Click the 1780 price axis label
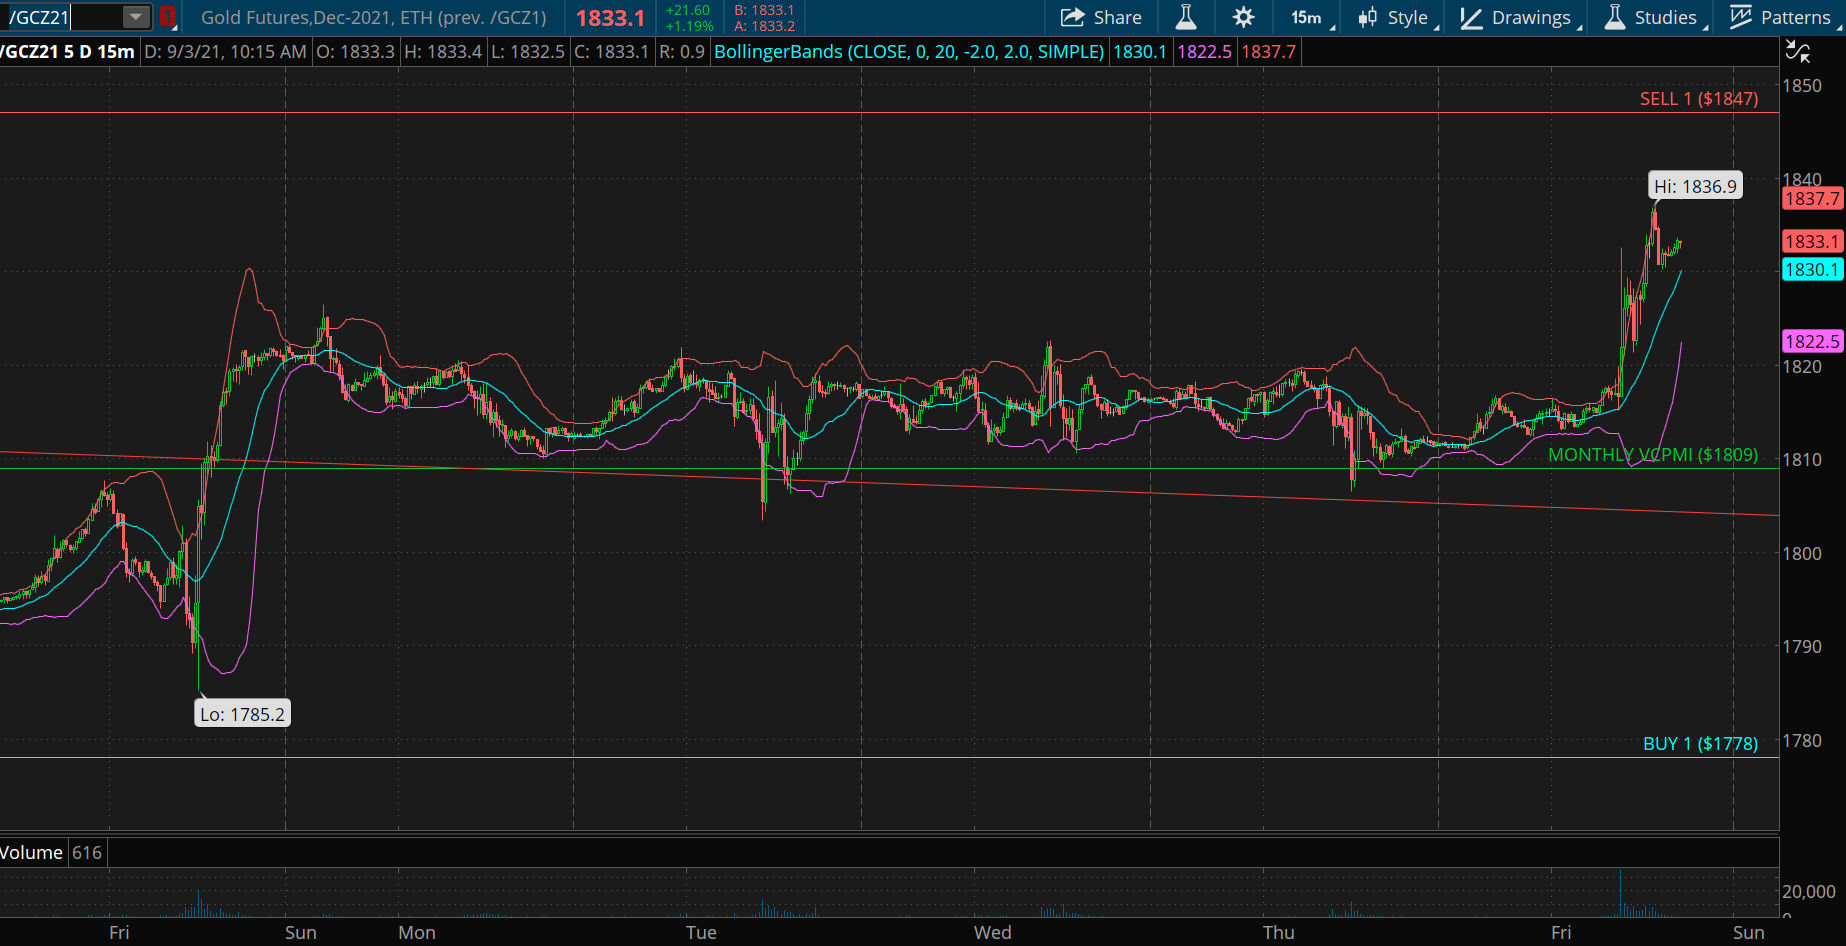This screenshot has width=1846, height=946. click(1802, 740)
